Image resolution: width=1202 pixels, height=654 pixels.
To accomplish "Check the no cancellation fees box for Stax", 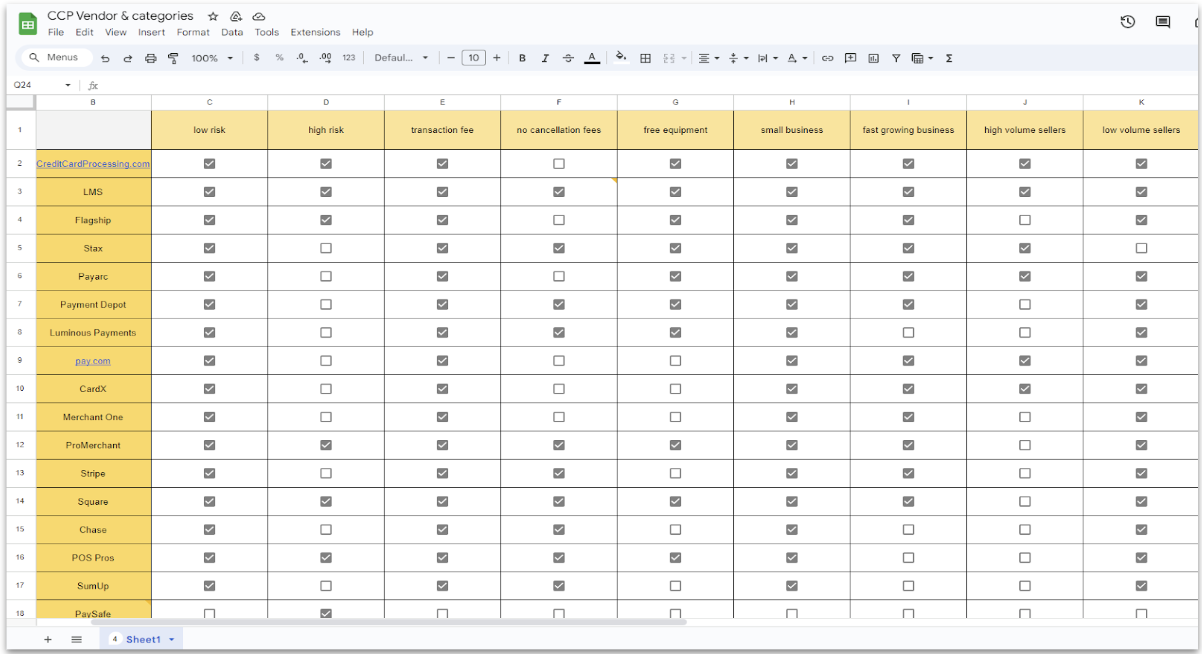I will tap(559, 248).
